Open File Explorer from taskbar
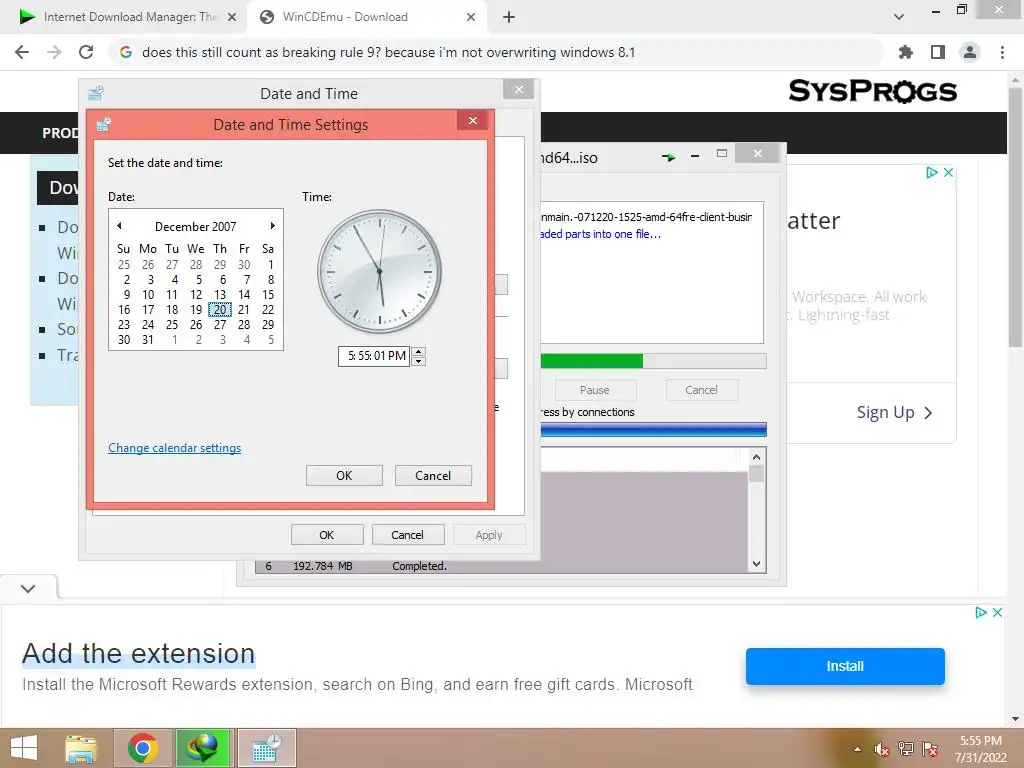 click(x=81, y=748)
